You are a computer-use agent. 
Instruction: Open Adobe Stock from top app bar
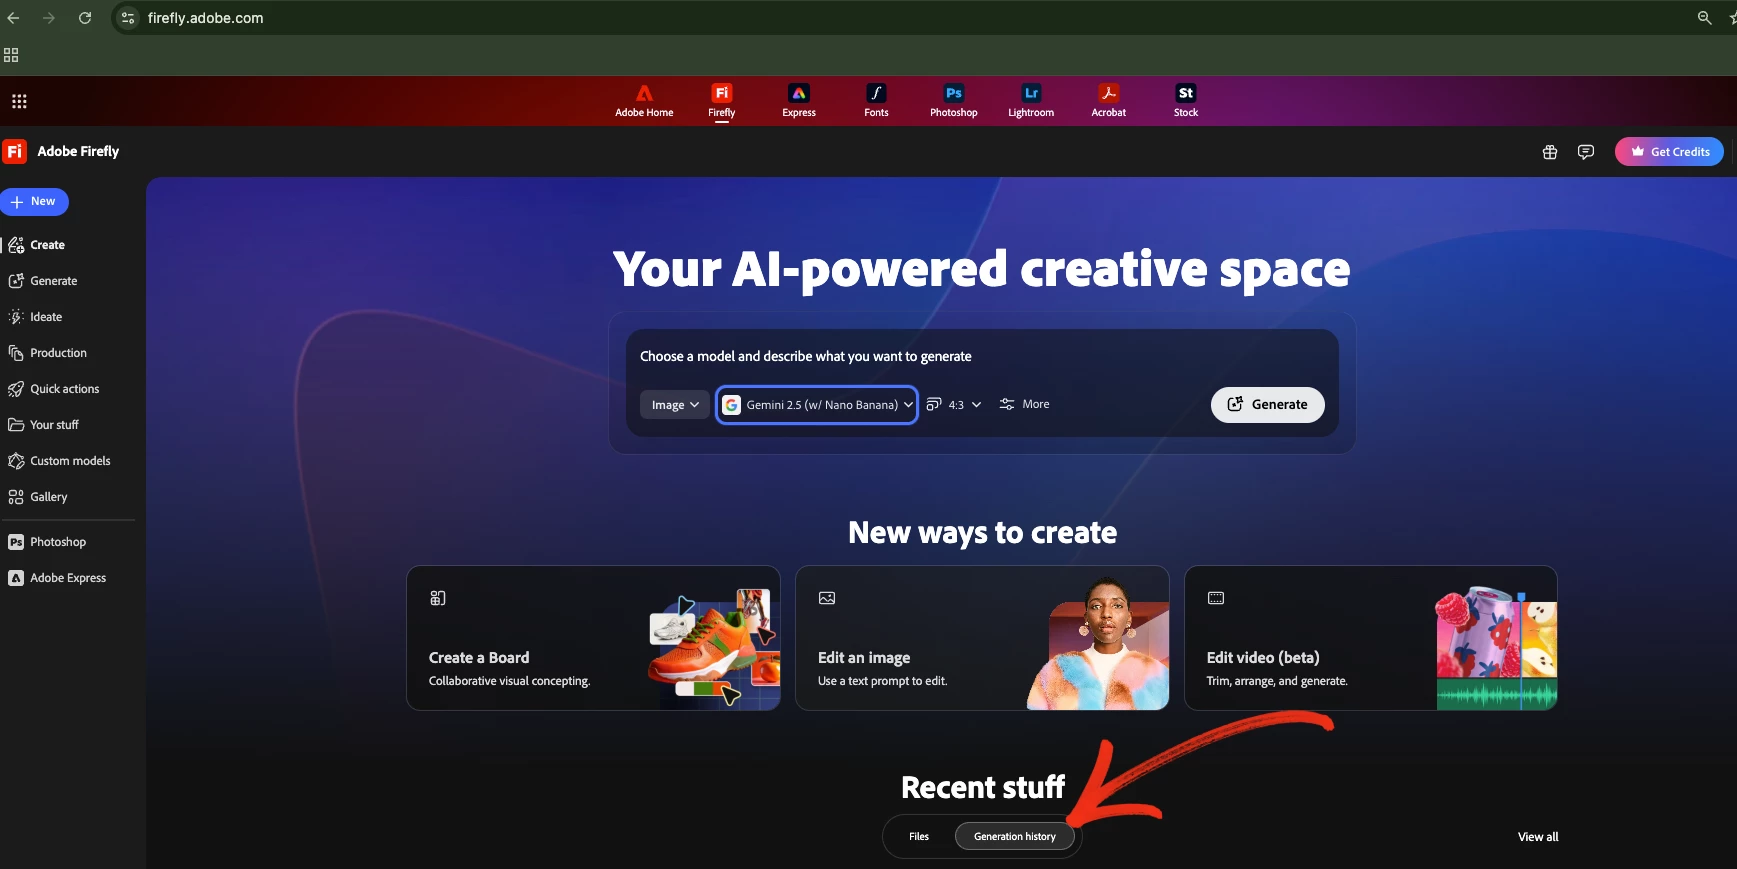point(1186,101)
